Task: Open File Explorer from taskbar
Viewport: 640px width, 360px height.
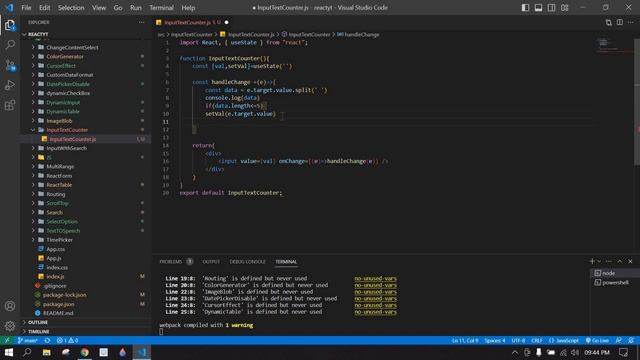Action: pyautogui.click(x=47, y=352)
